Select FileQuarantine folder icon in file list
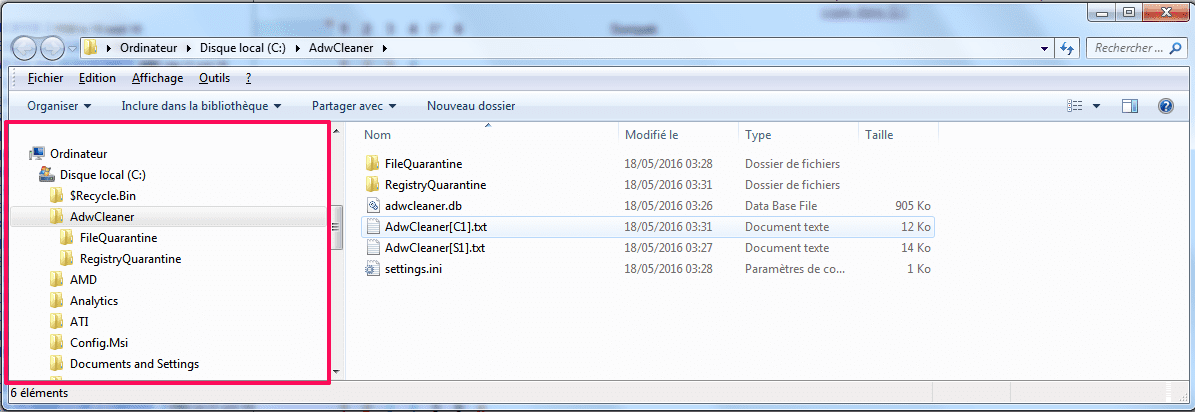 [373, 163]
